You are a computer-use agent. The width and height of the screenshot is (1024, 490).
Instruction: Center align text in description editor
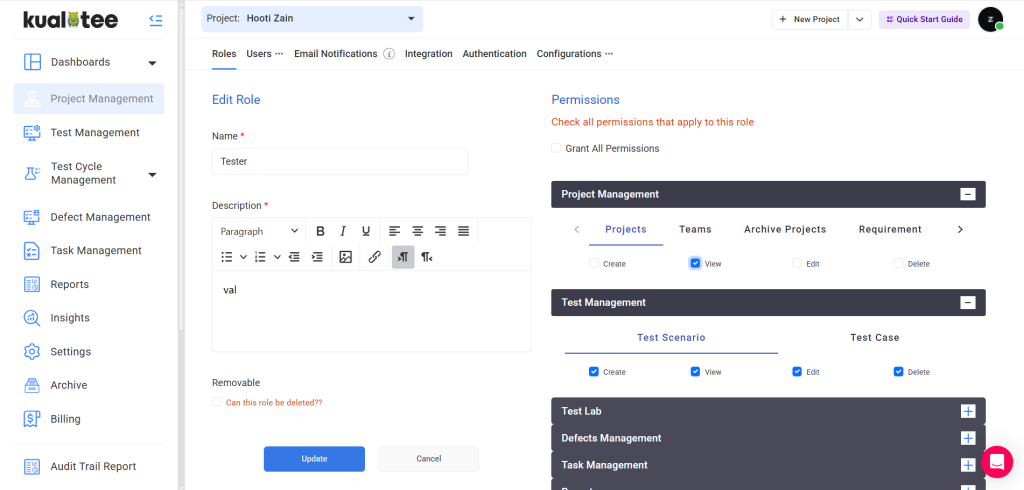[418, 231]
